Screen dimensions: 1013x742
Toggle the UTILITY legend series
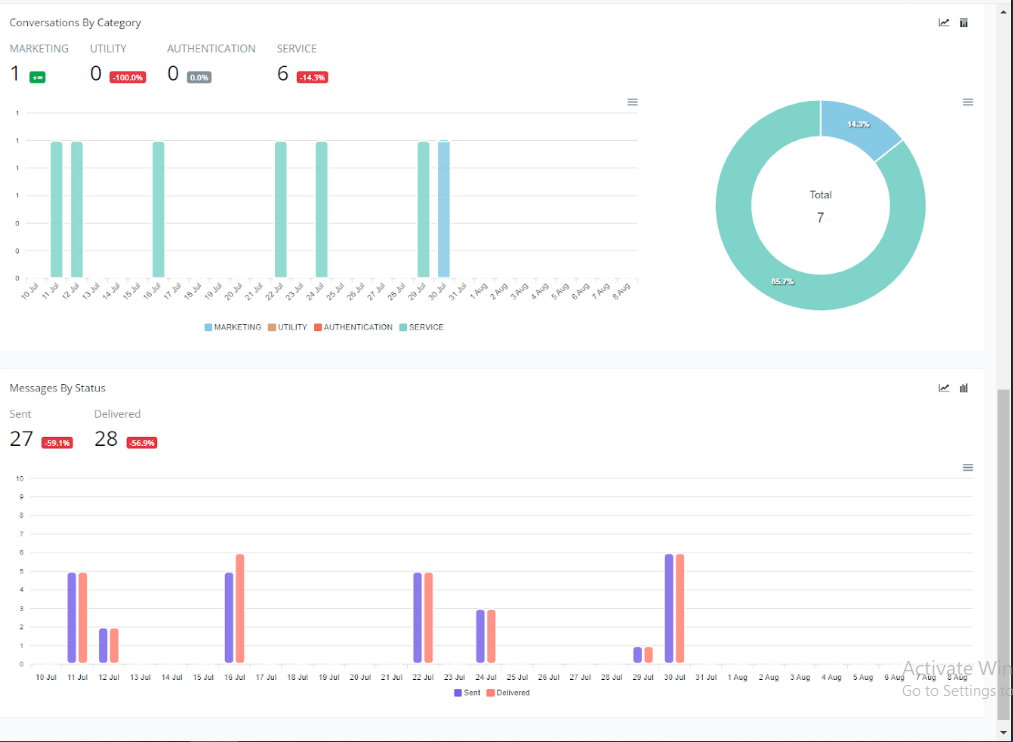click(x=287, y=327)
